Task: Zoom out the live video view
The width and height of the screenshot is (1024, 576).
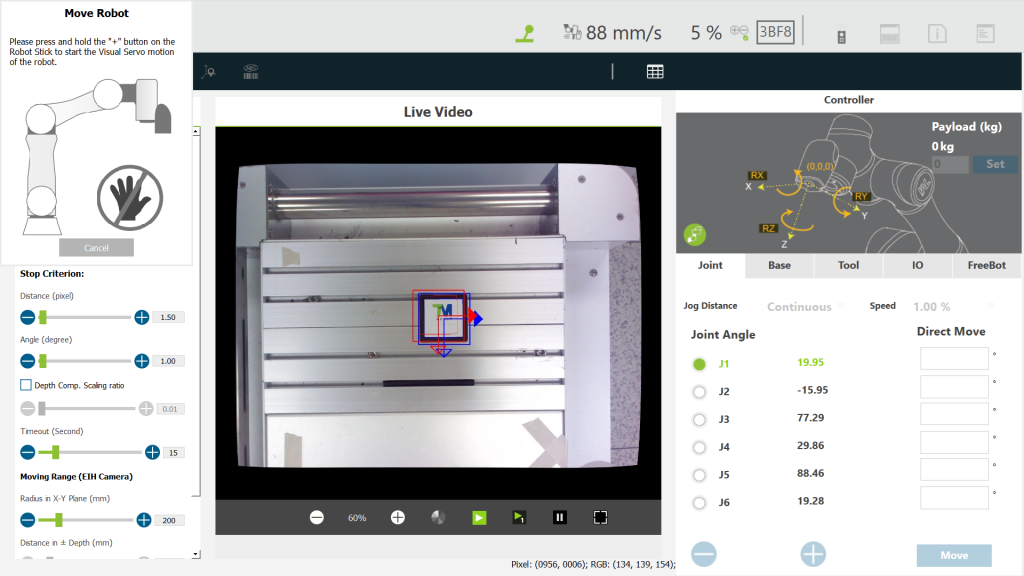Action: [317, 517]
